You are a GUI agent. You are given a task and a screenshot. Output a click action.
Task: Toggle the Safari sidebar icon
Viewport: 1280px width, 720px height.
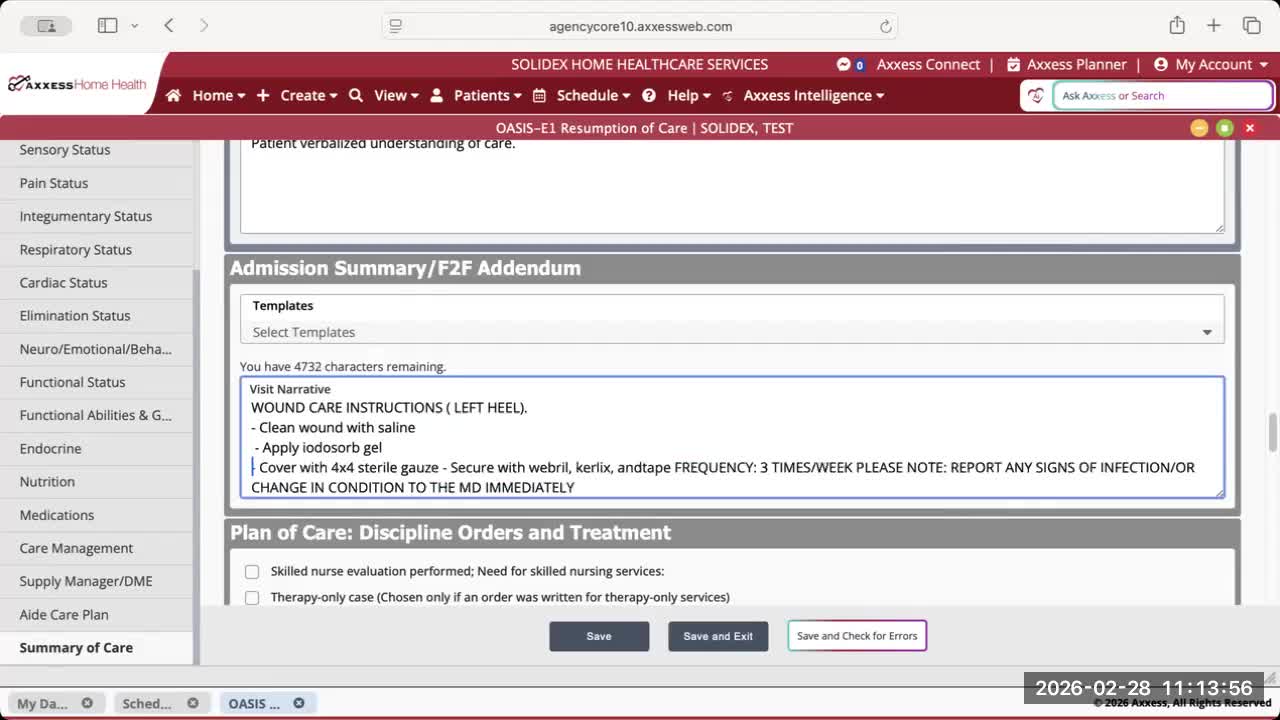[107, 26]
